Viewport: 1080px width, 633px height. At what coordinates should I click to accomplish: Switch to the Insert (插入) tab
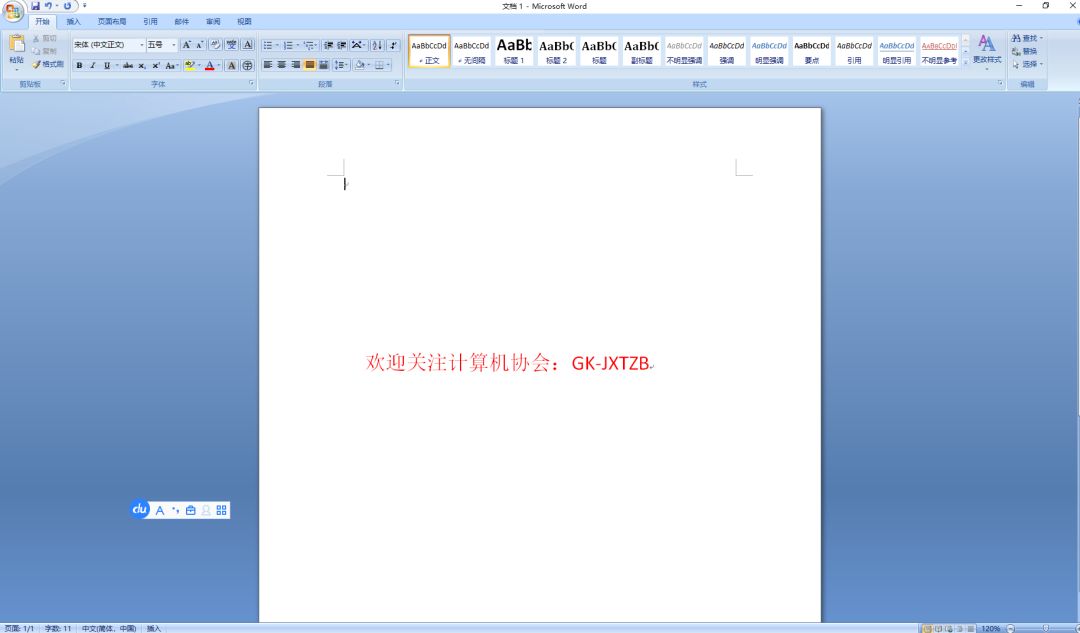(73, 22)
